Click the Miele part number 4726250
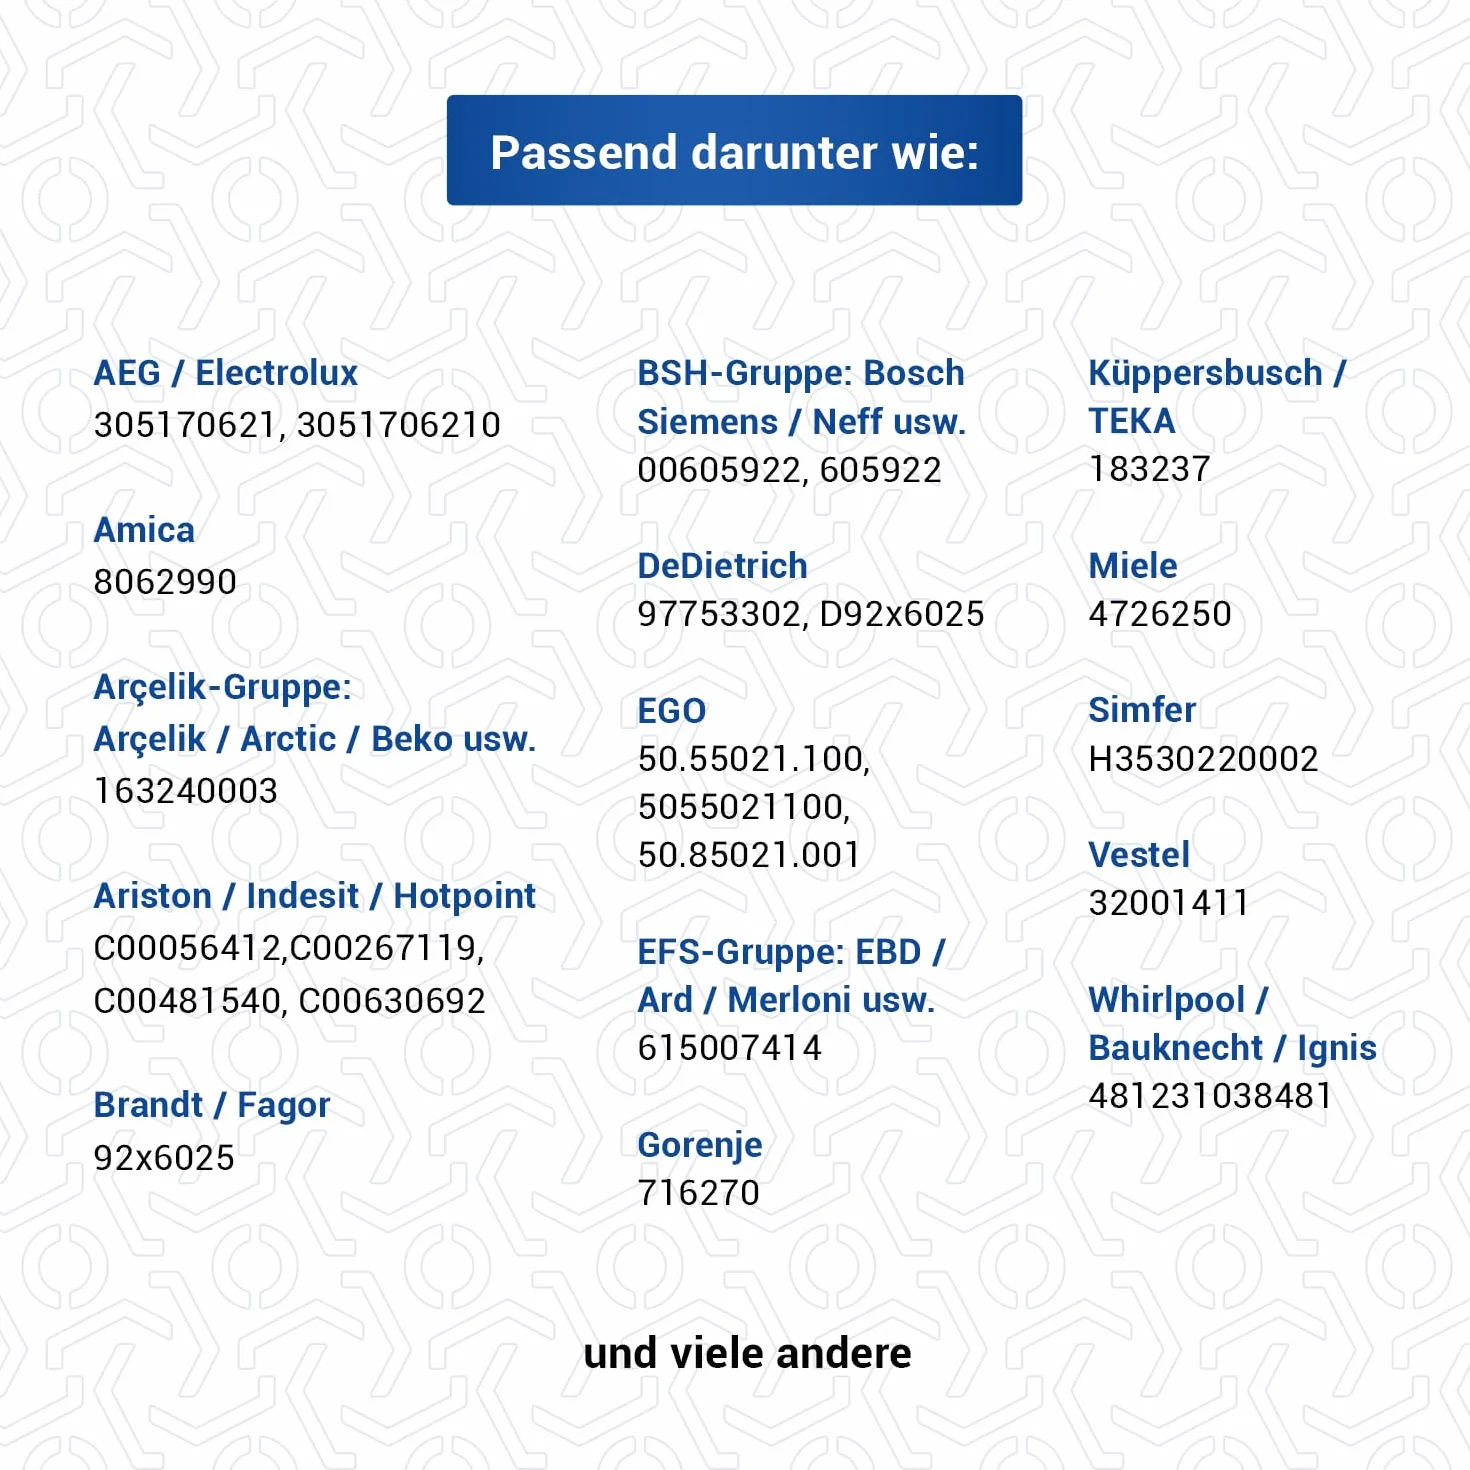1470x1470 pixels. click(1160, 614)
